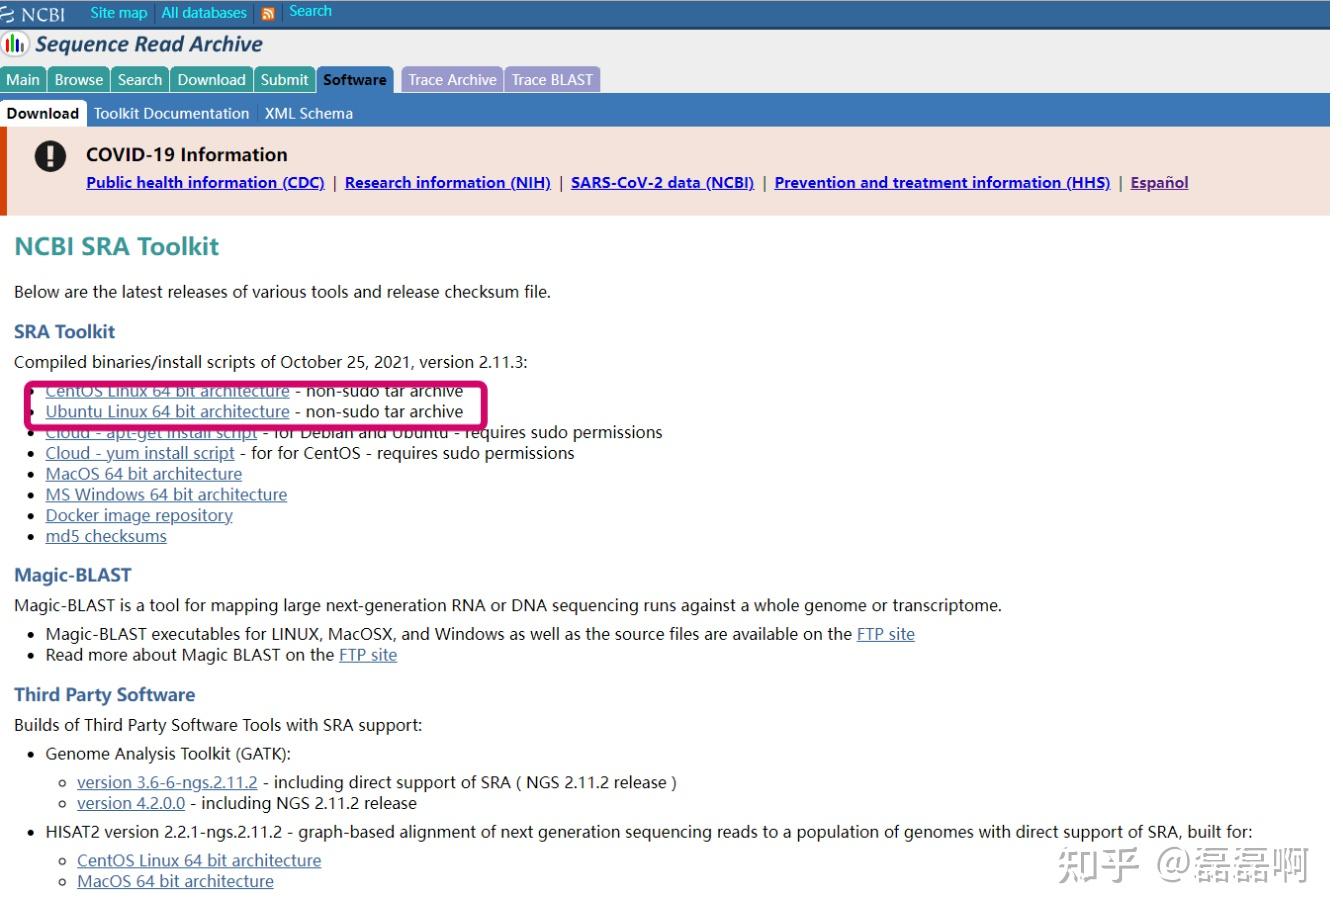Click the NCBI logo
This screenshot has width=1343, height=920.
click(33, 14)
